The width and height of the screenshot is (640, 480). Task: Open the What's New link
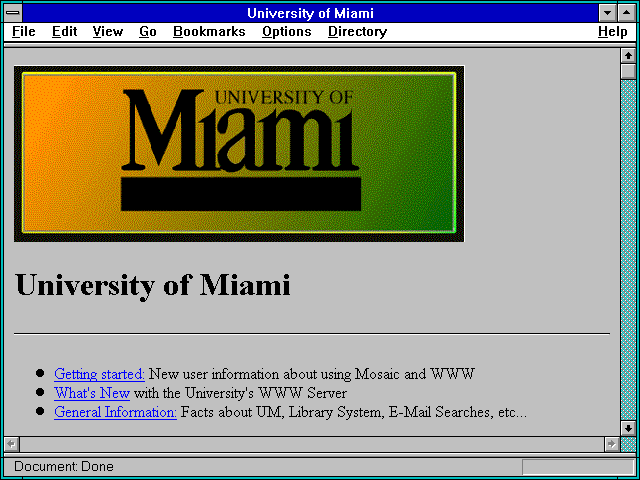pos(92,393)
